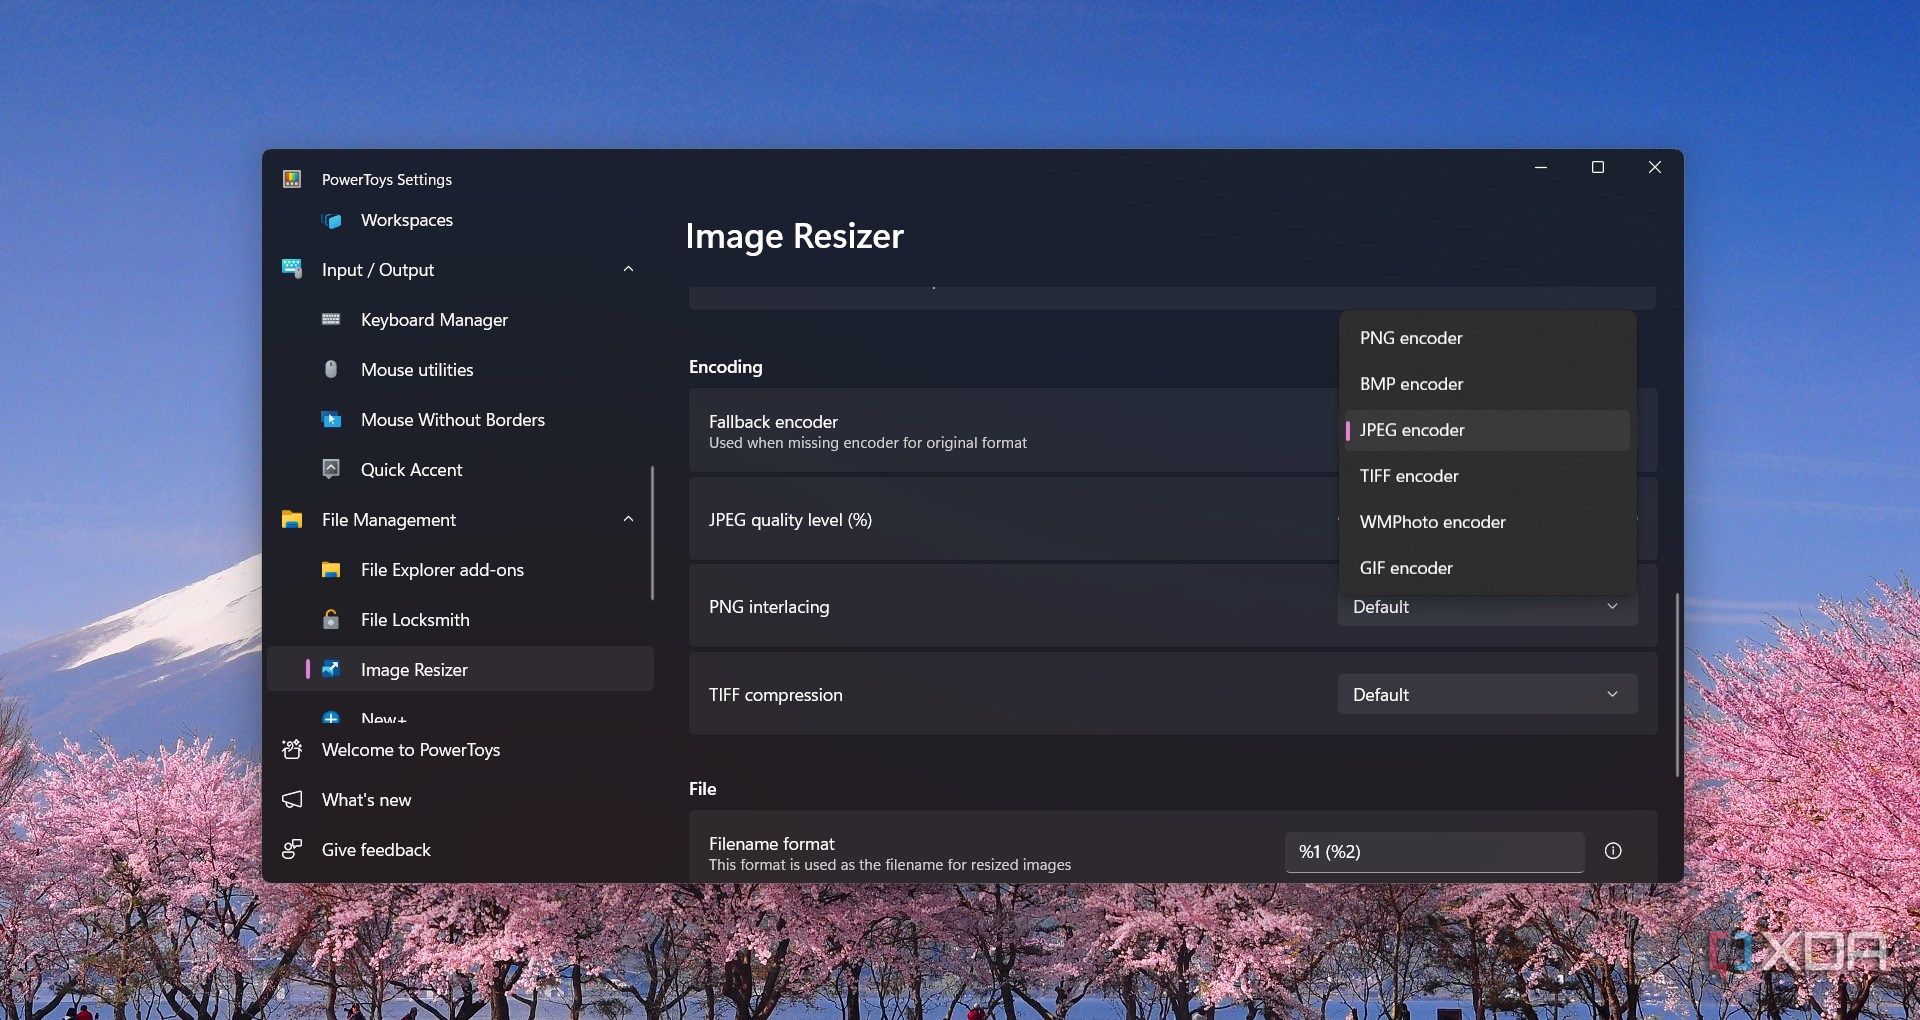The height and width of the screenshot is (1020, 1920).
Task: Collapse the Input / Output section chevron
Action: click(x=628, y=269)
